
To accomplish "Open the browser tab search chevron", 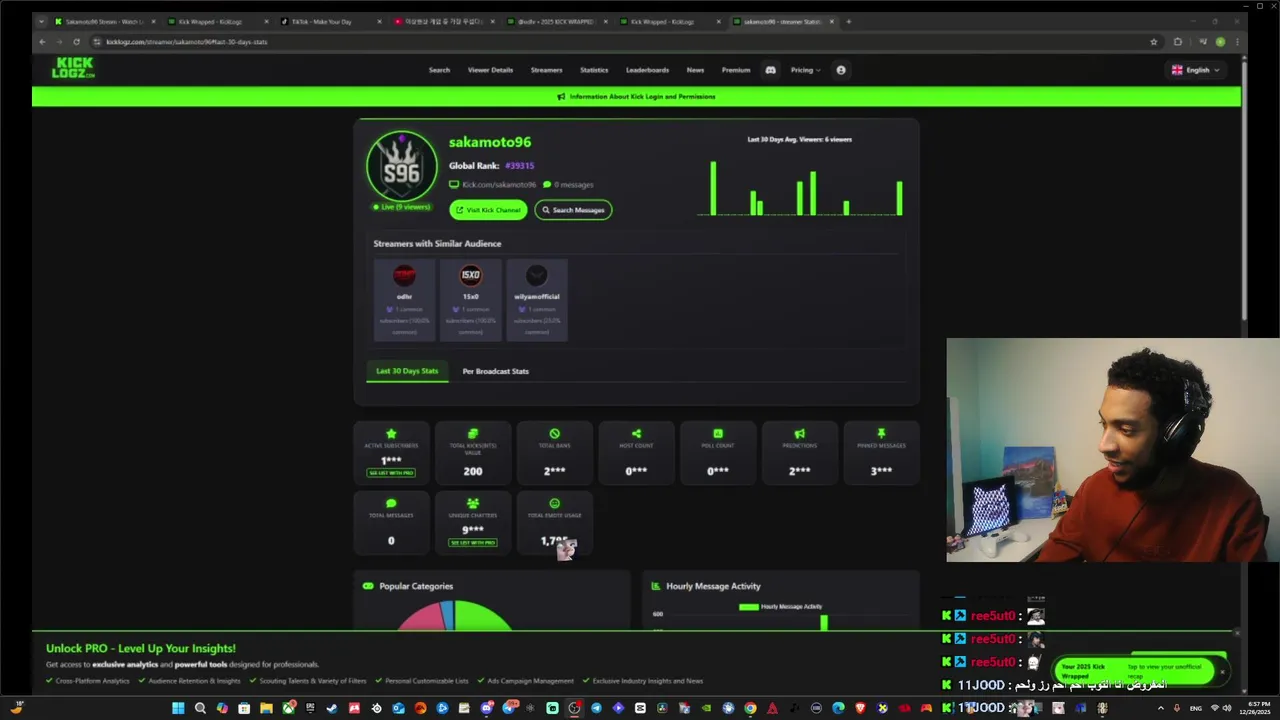I will tap(41, 21).
